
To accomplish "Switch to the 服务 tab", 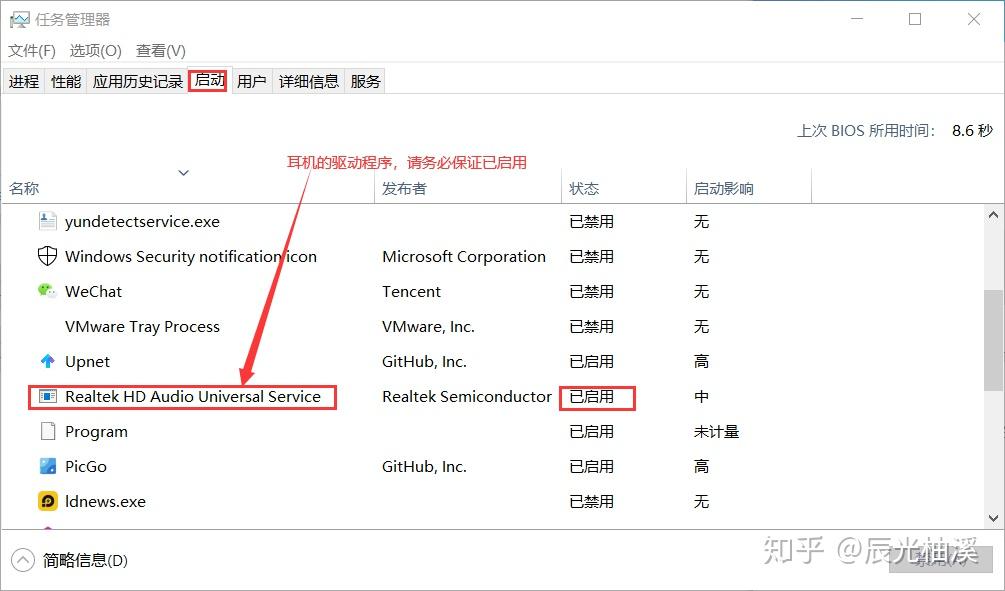I will [x=365, y=81].
